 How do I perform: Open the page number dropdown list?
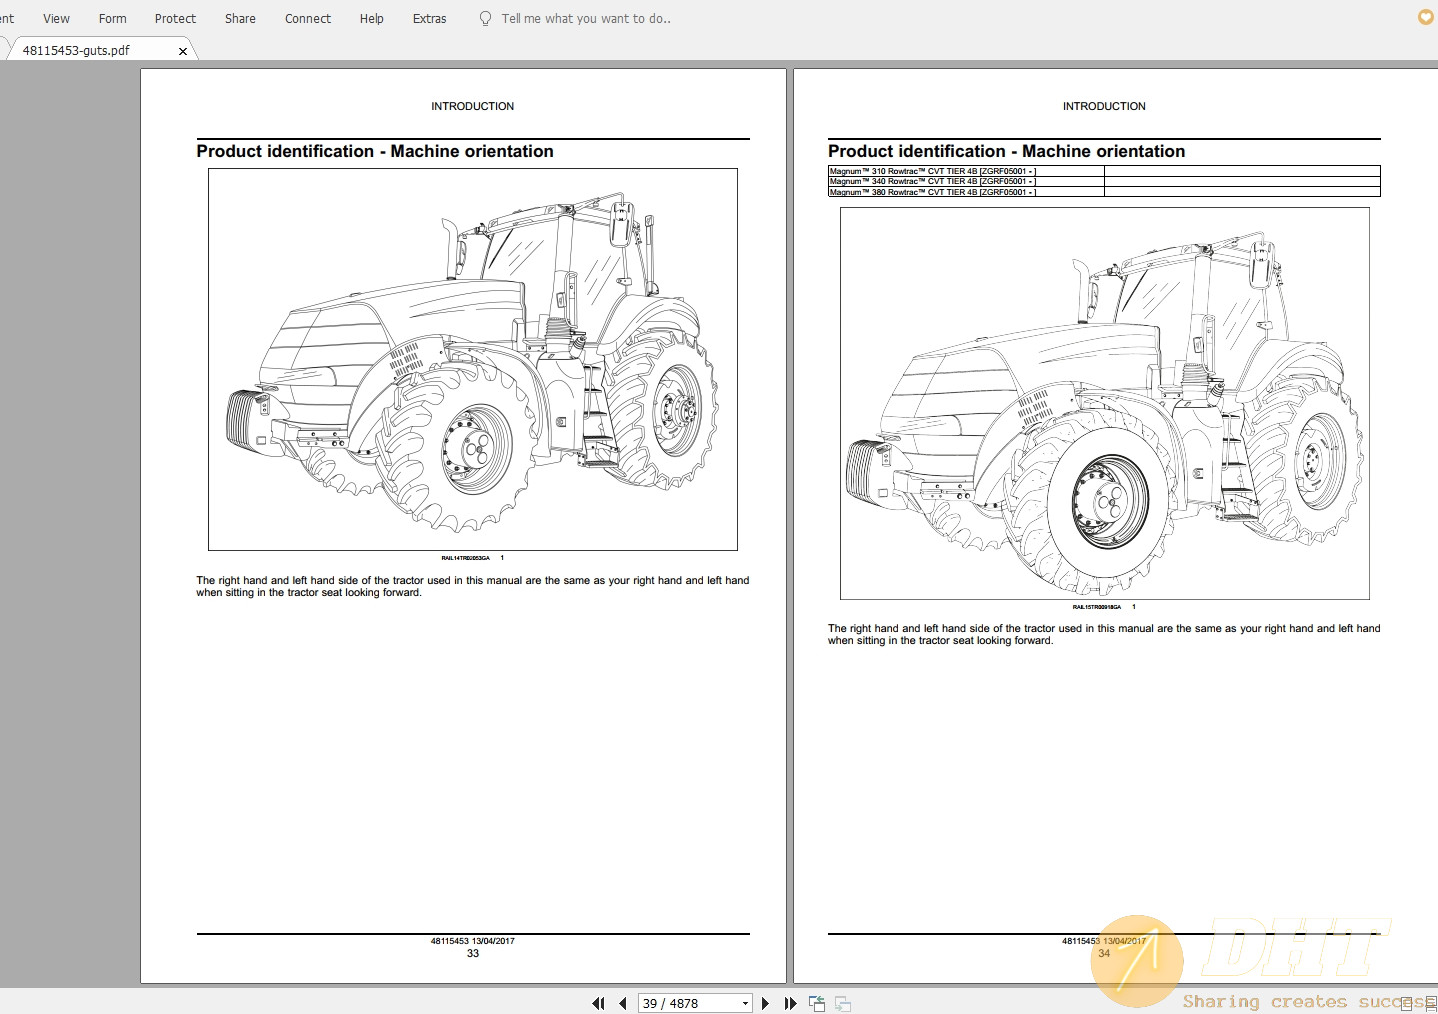744,1003
